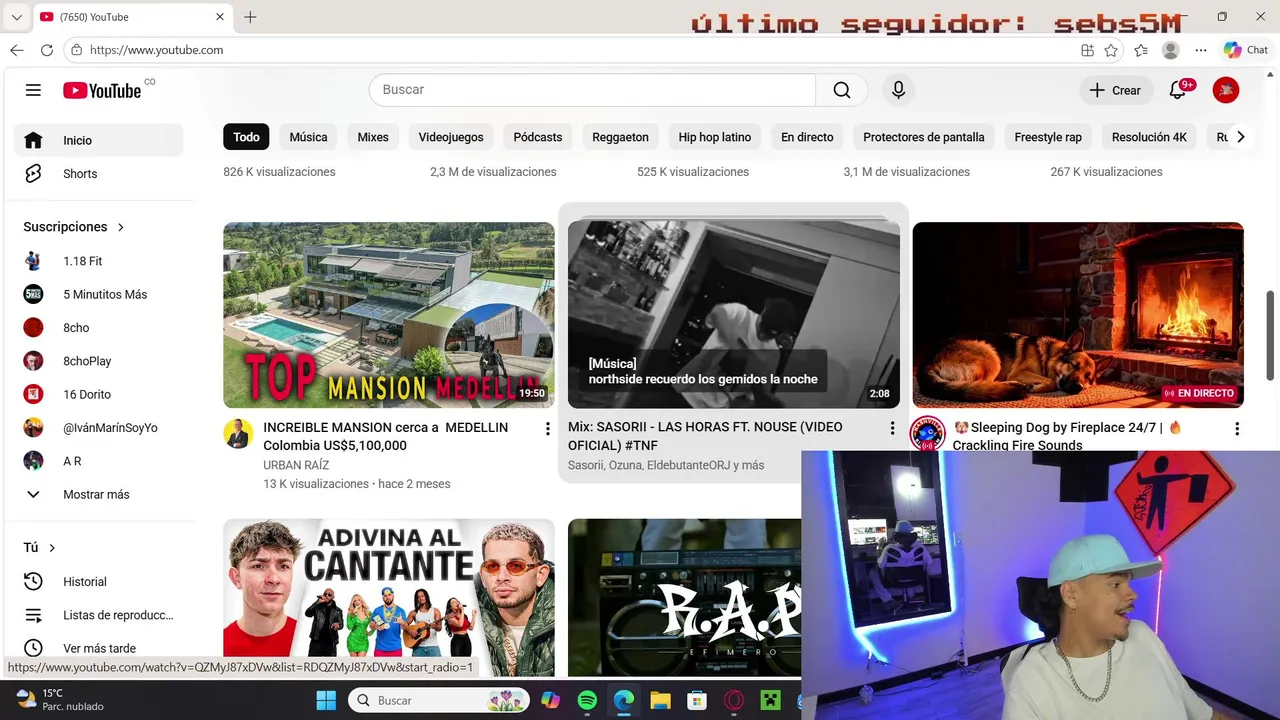The width and height of the screenshot is (1280, 720).
Task: Expand the Tú section
Action: click(40, 547)
